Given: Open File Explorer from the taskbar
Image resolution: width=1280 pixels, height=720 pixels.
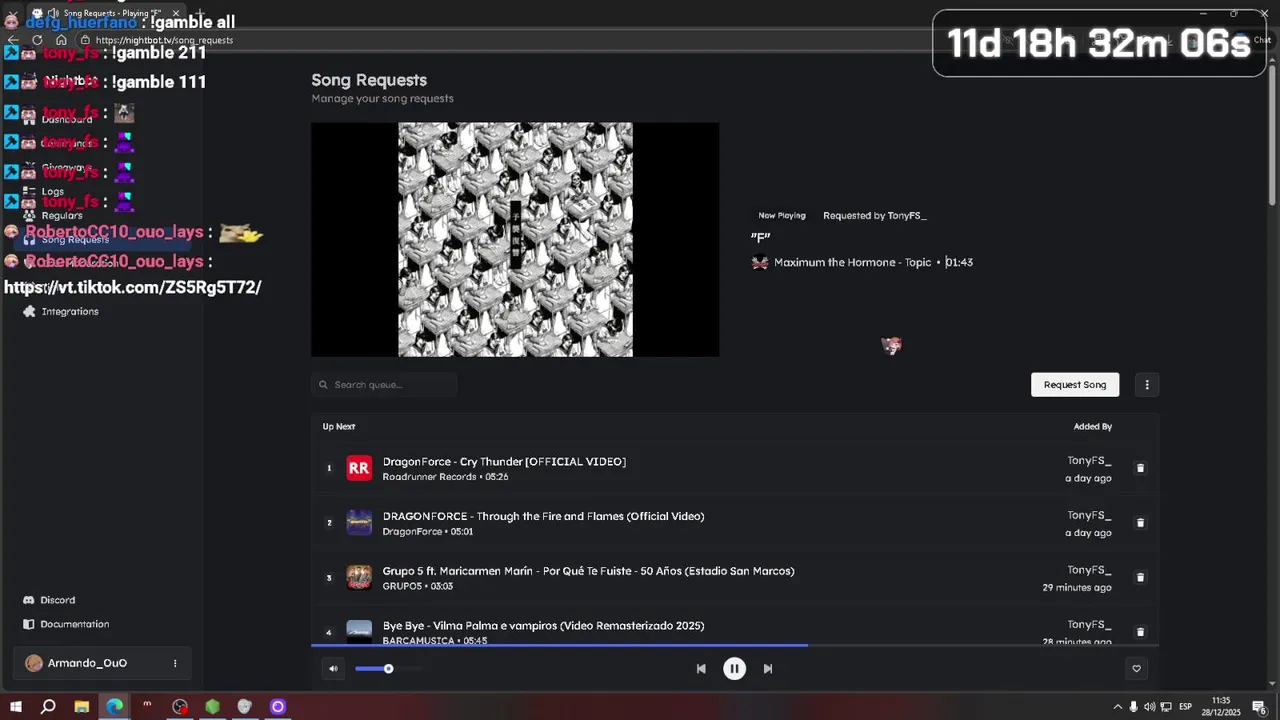Looking at the screenshot, I should click(x=82, y=707).
